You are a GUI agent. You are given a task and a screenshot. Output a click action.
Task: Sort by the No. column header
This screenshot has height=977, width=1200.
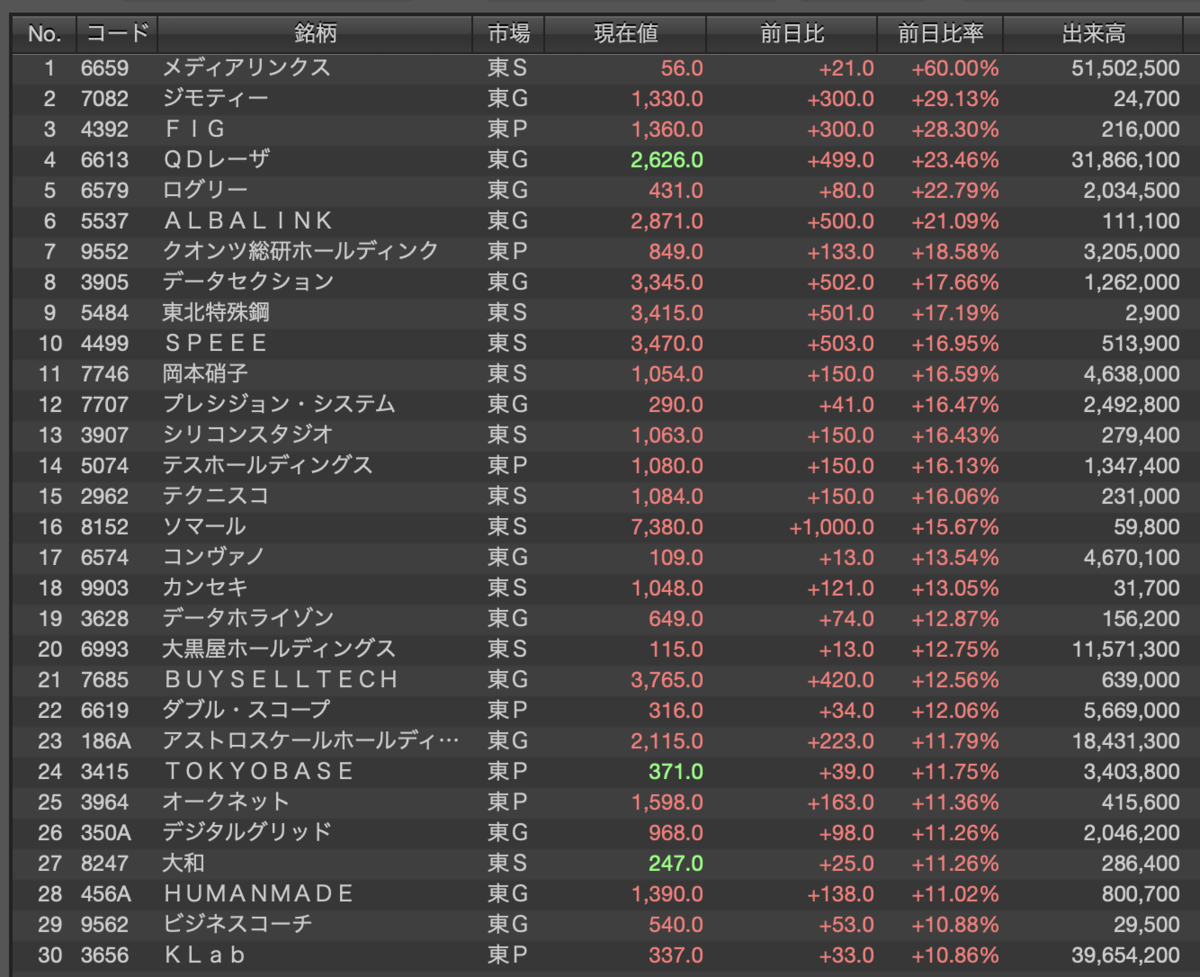coord(44,34)
